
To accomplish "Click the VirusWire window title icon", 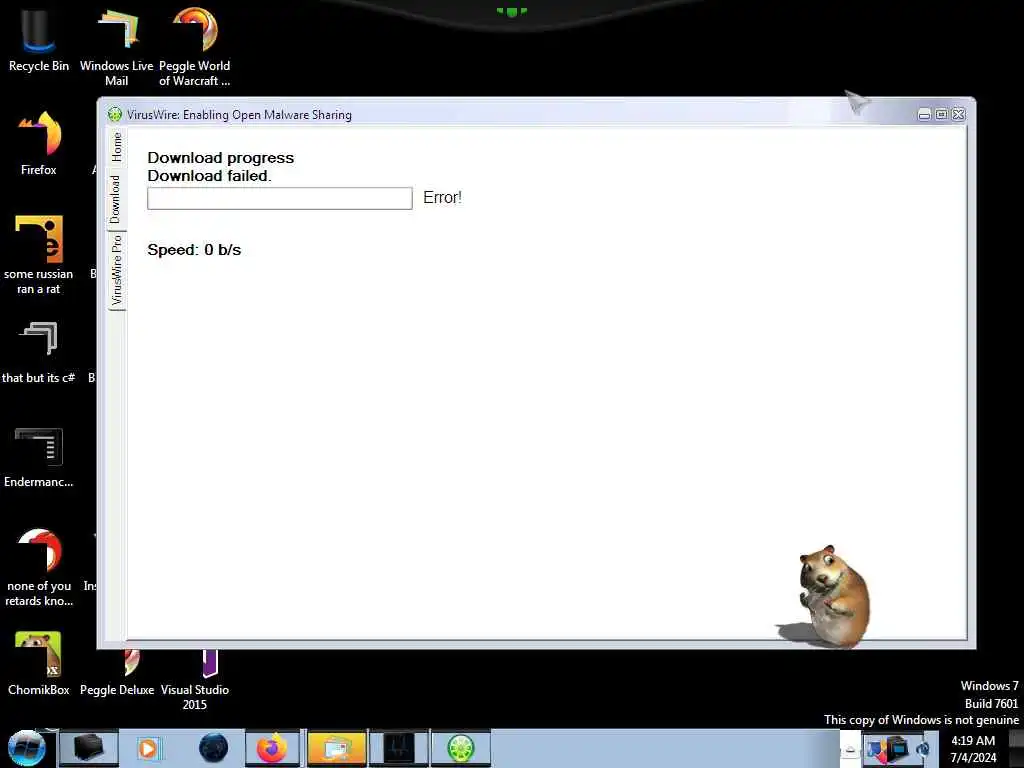I will tap(115, 114).
